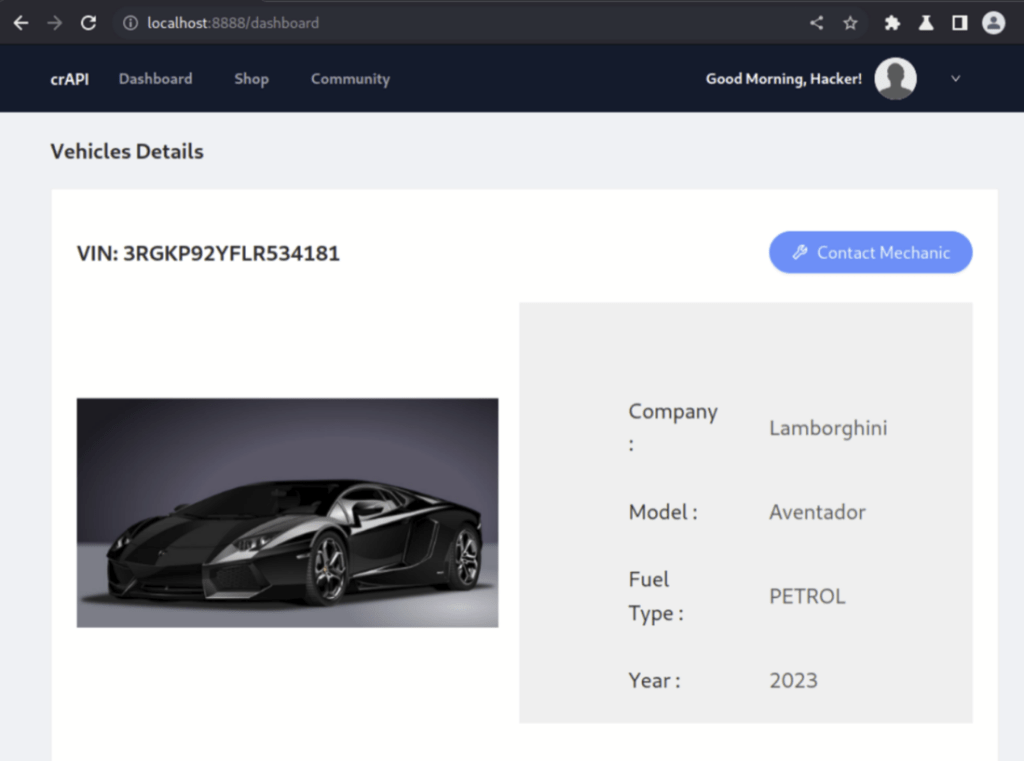The width and height of the screenshot is (1024, 761).
Task: View site information icon in address bar
Action: click(130, 23)
